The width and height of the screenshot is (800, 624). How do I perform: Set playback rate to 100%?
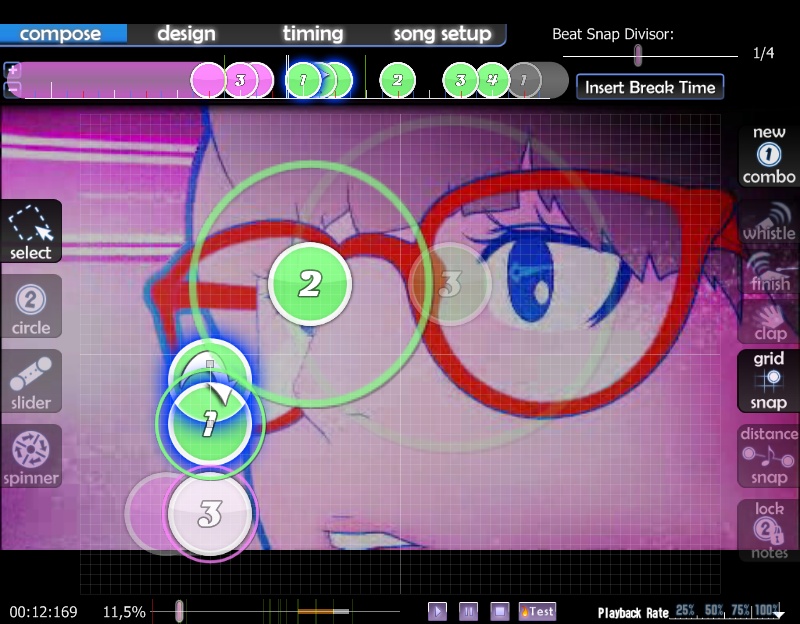767,610
